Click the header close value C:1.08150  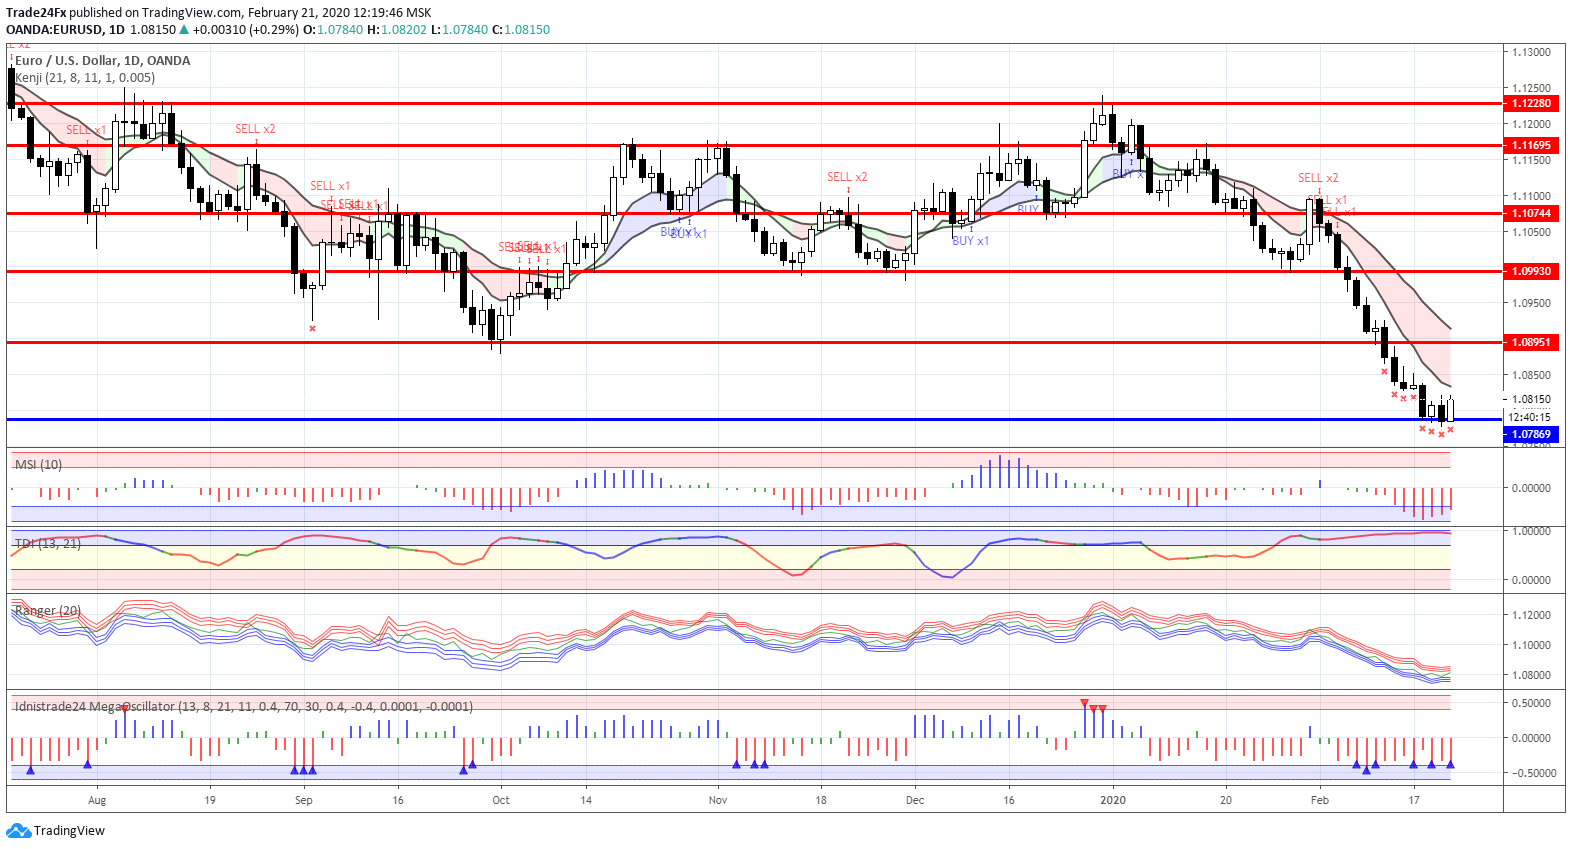pos(521,29)
